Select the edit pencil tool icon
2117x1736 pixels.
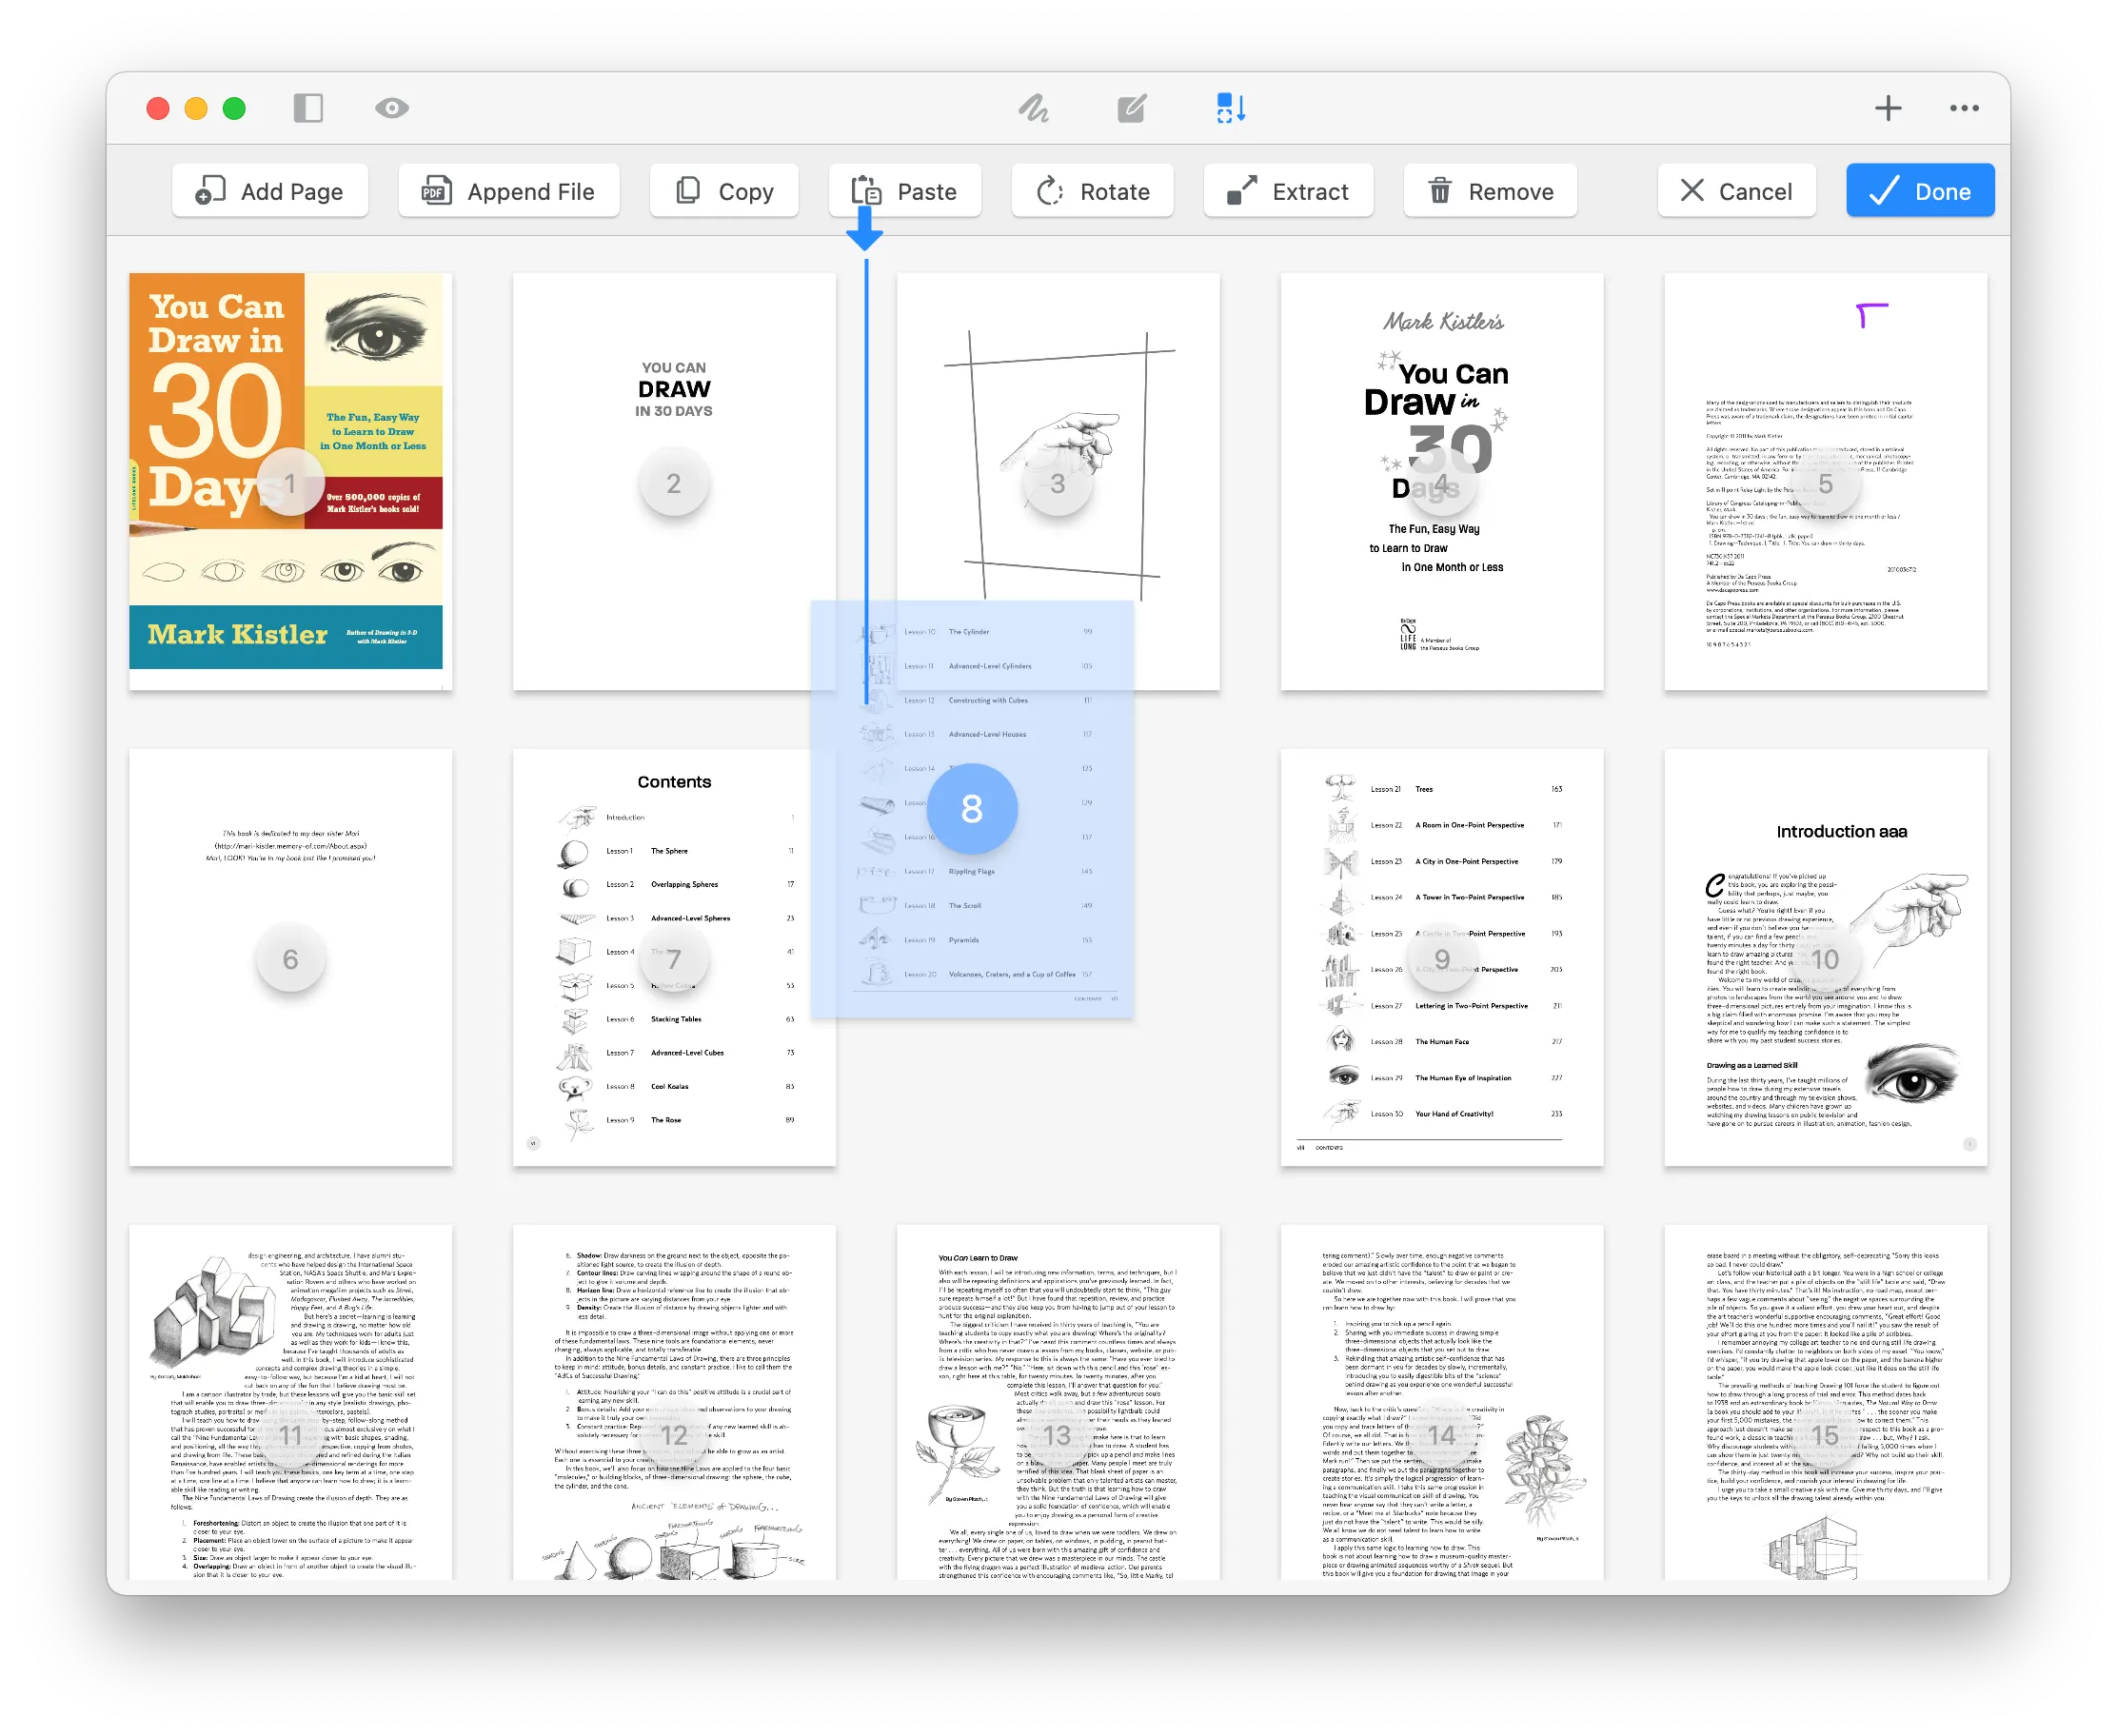(1131, 108)
